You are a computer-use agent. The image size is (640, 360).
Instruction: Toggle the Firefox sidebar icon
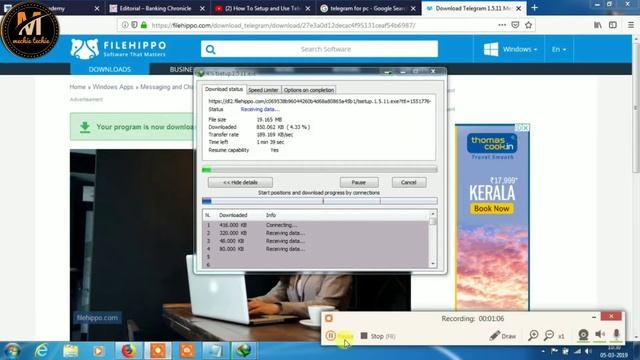pyautogui.click(x=613, y=25)
